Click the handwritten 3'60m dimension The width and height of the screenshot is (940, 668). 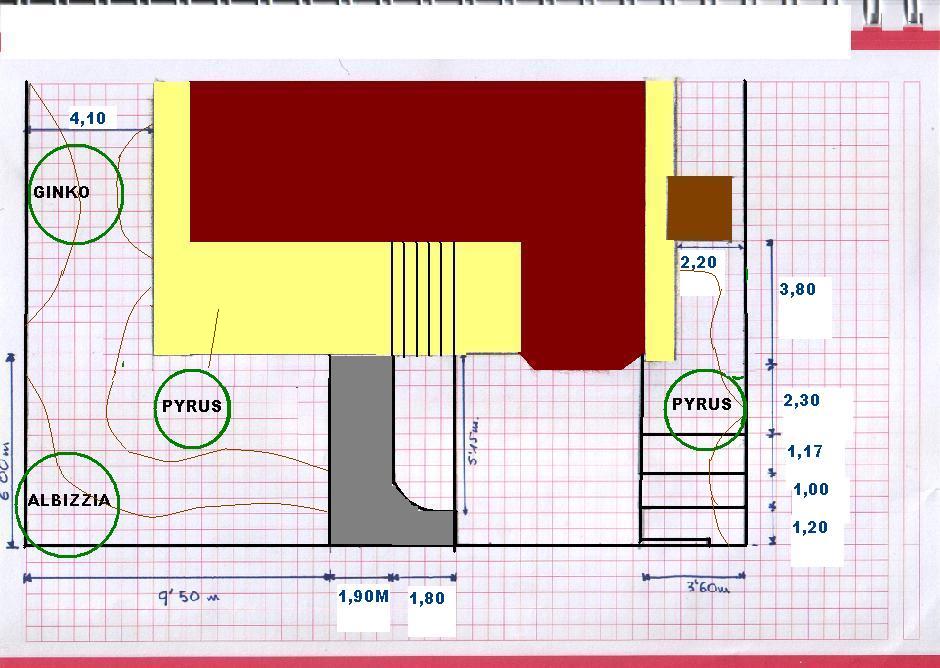point(708,588)
